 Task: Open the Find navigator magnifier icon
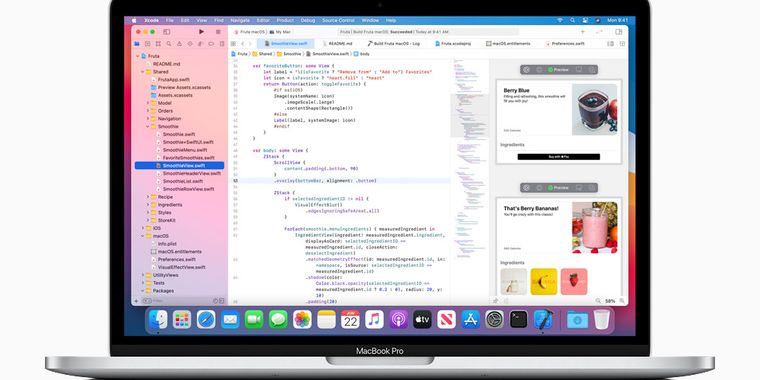(x=169, y=44)
